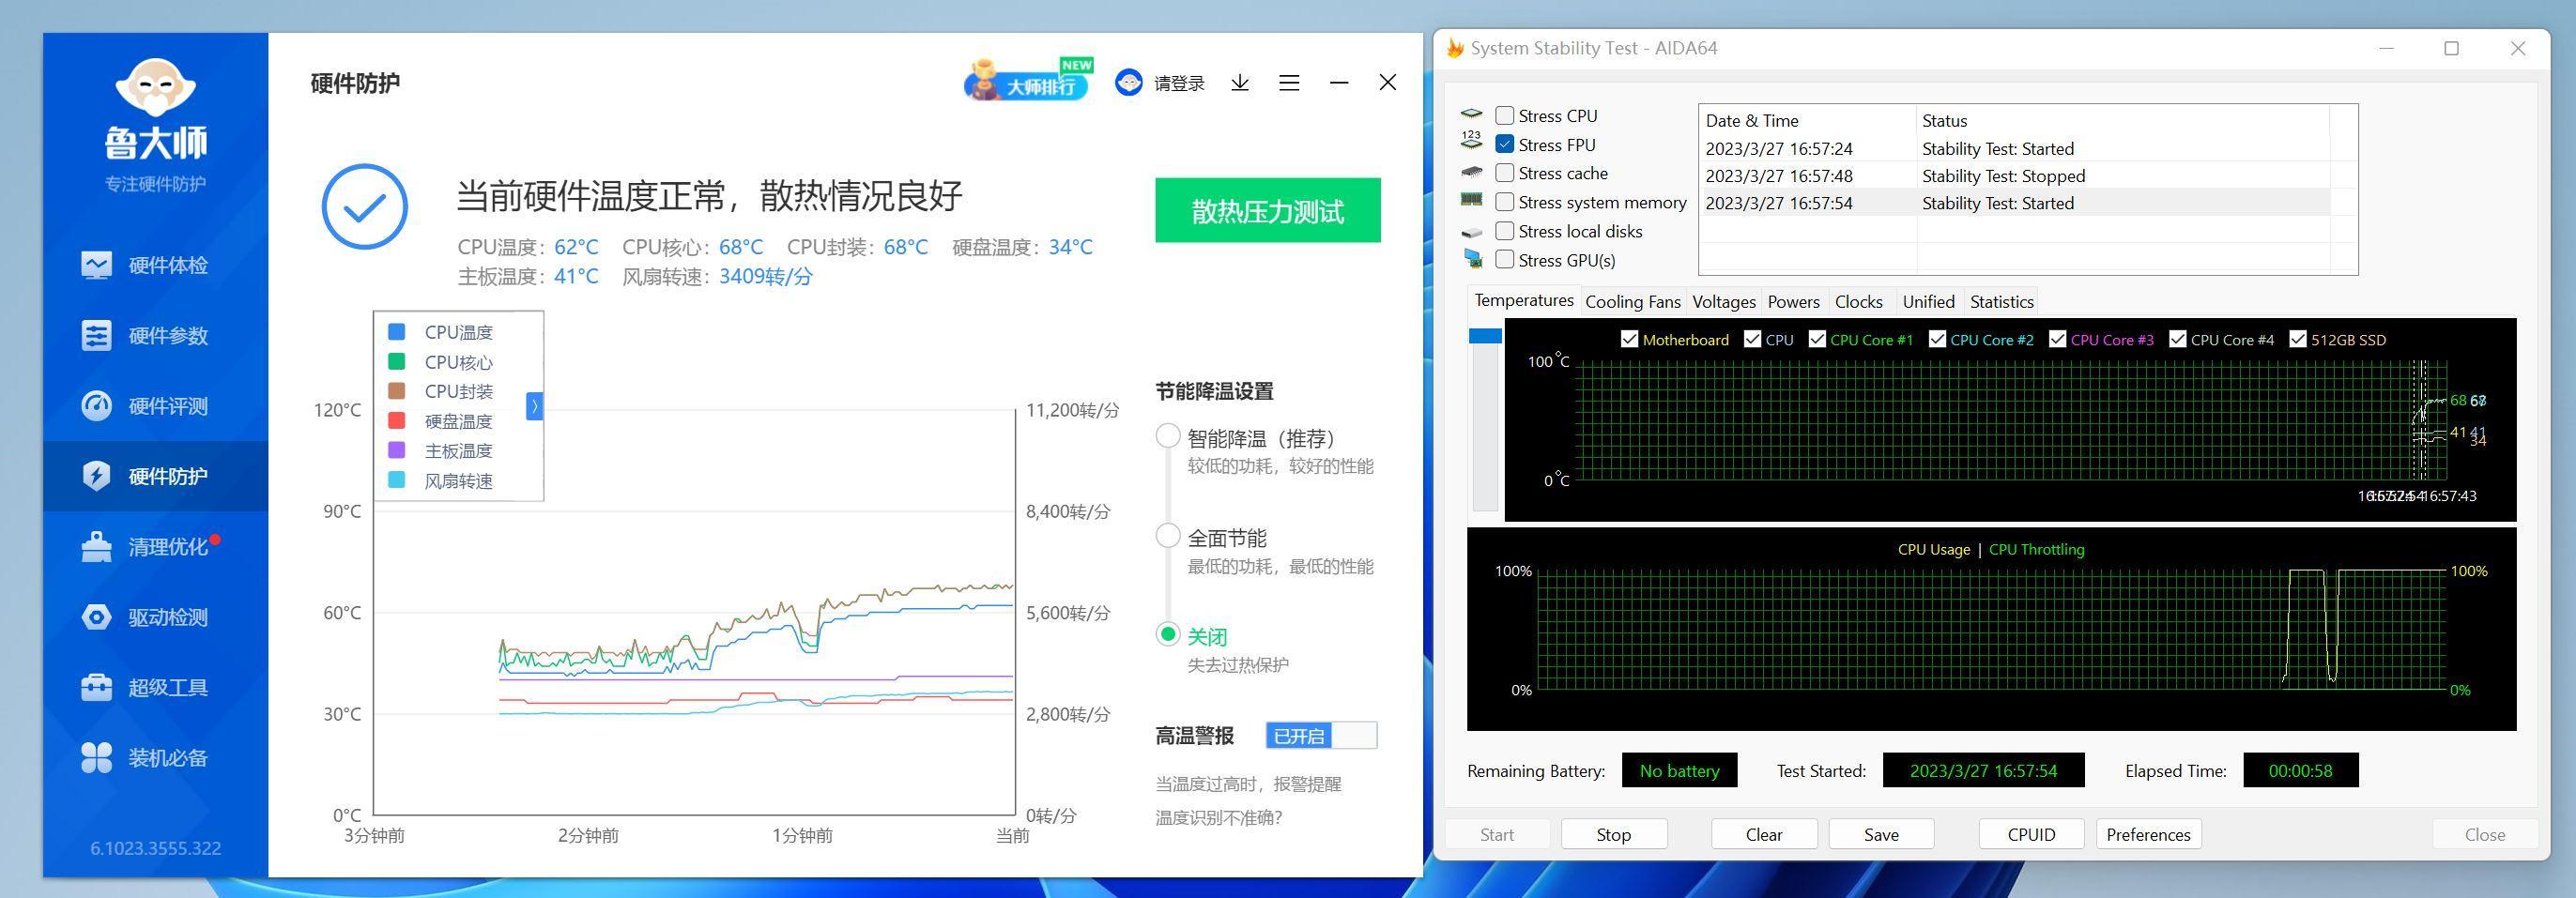Switch to Powers tab
This screenshot has width=2576, height=898.
(1793, 301)
